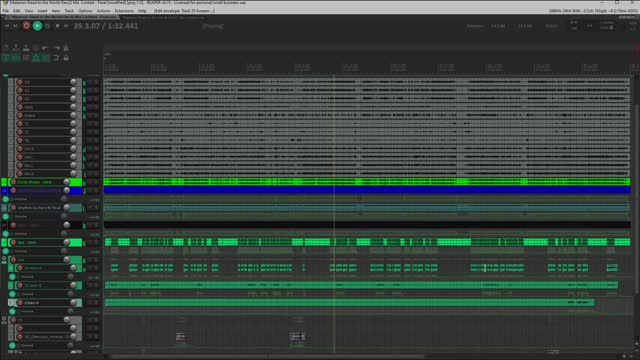Click the red transport Record button
The height and width of the screenshot is (360, 640).
26,26
